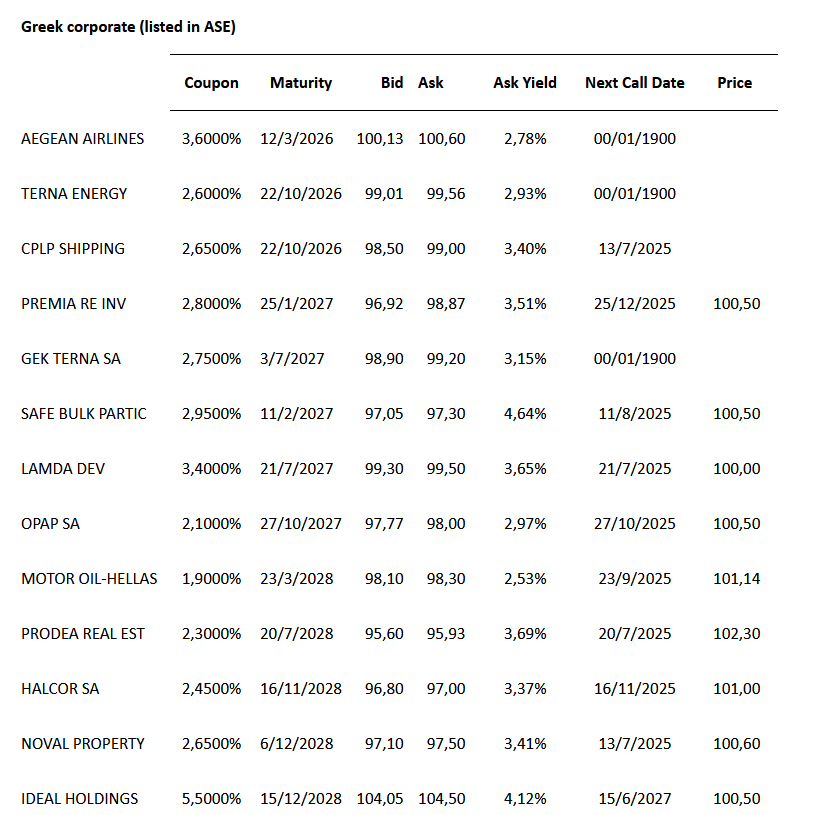Click SAFE BULK PARTIC ask yield 4,64%
Image resolution: width=813 pixels, height=815 pixels.
[x=526, y=414]
